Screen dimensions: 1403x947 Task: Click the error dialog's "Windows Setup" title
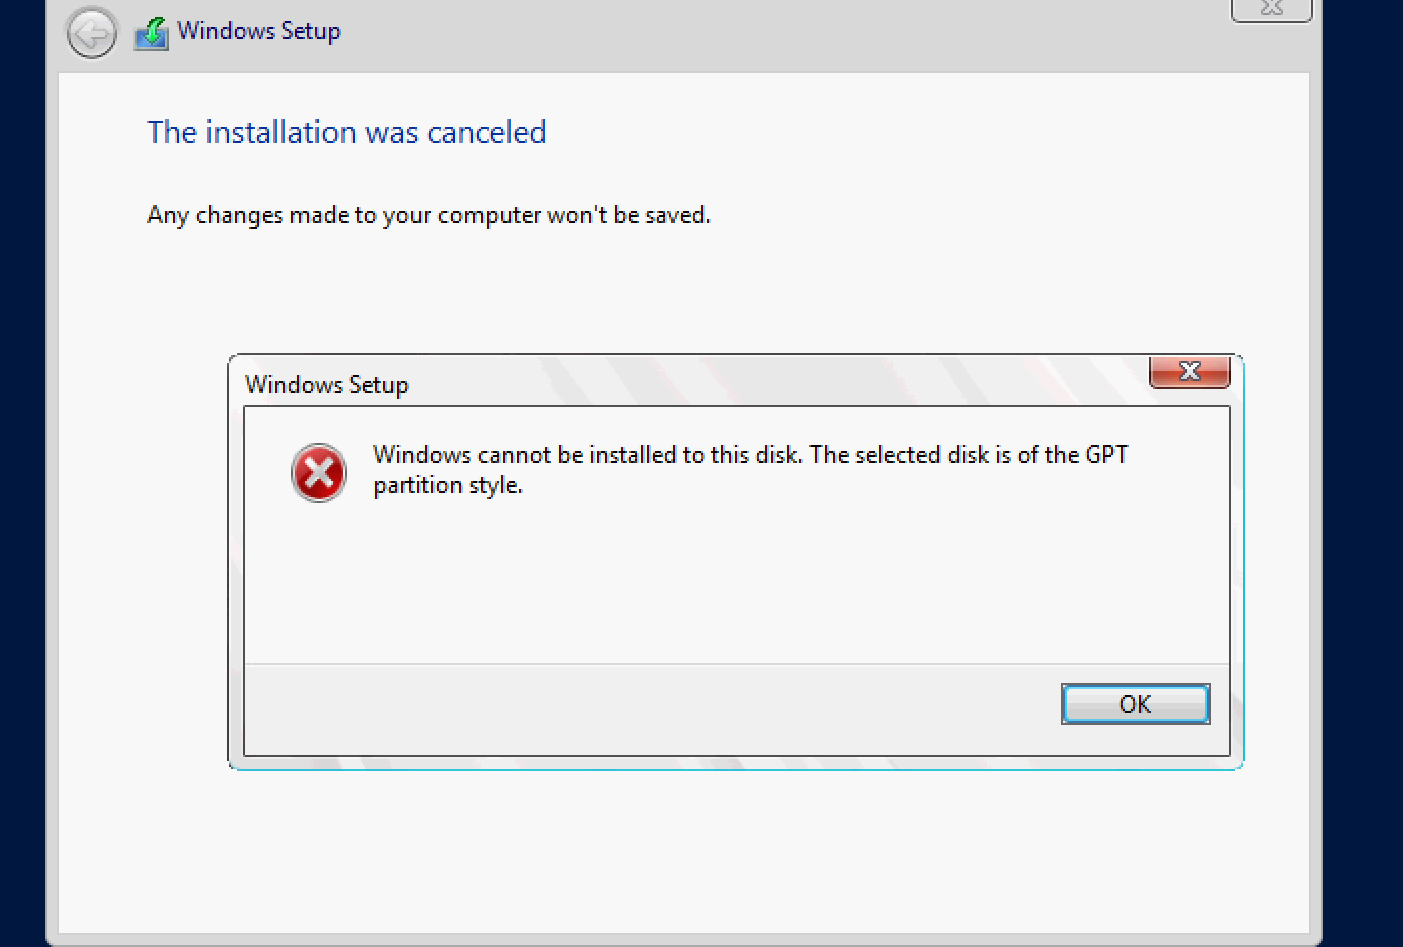click(327, 385)
